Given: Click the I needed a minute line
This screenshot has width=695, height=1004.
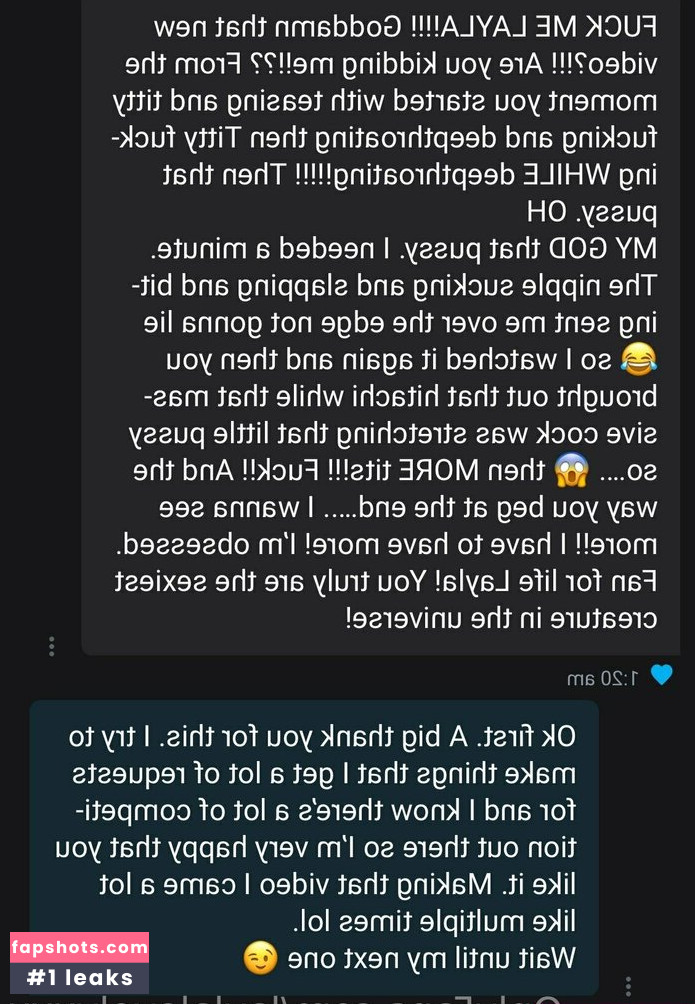Looking at the screenshot, I should [x=404, y=248].
